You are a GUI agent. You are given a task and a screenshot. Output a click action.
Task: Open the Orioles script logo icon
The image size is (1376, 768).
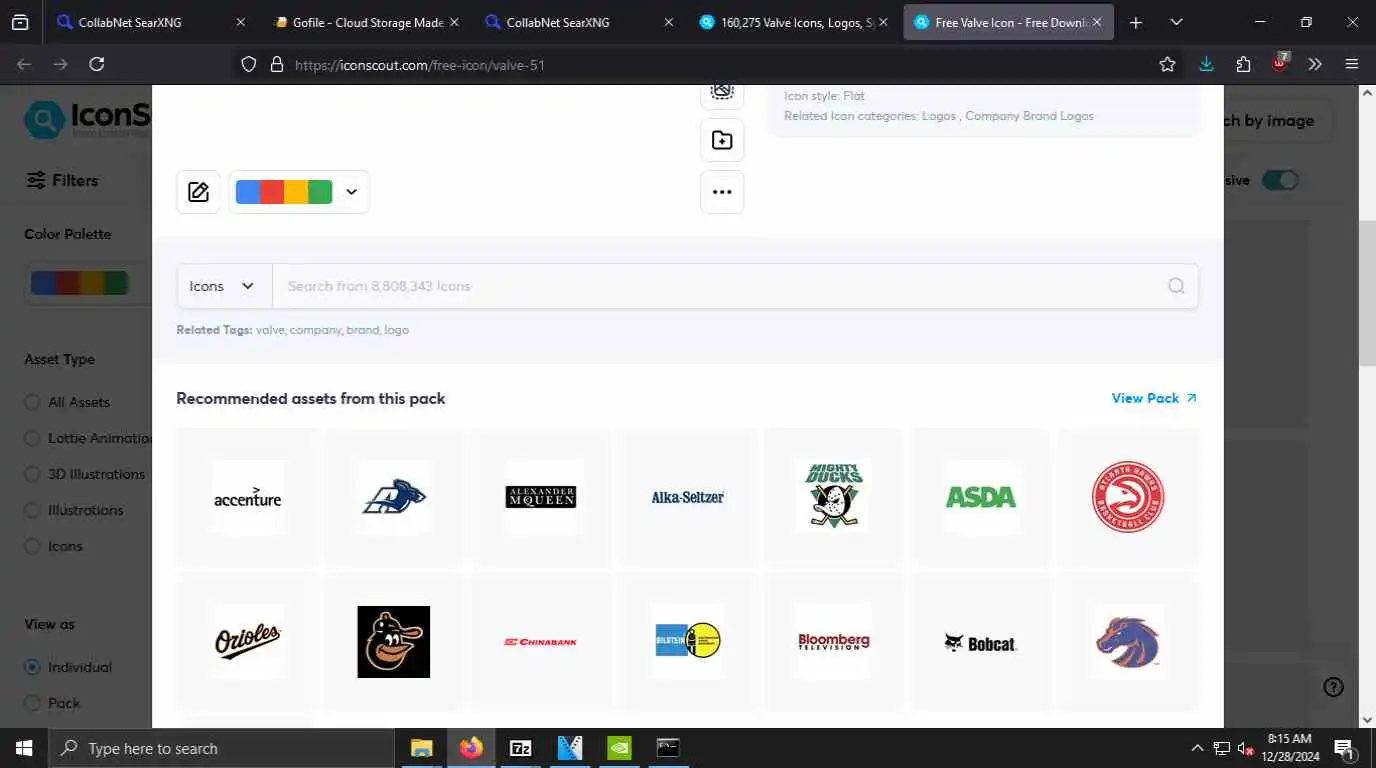(247, 642)
